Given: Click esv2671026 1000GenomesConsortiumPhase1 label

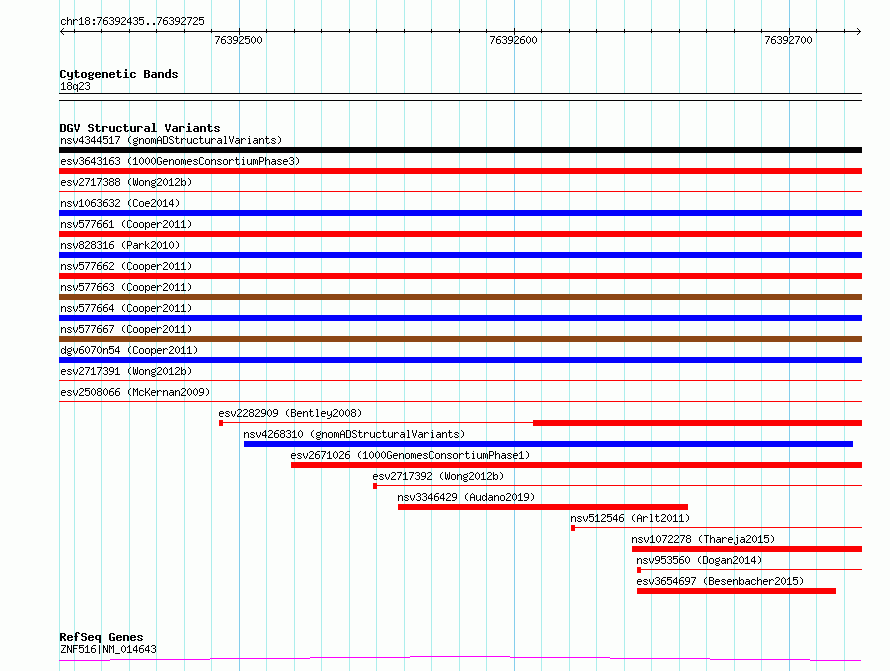Looking at the screenshot, I should (x=410, y=455).
